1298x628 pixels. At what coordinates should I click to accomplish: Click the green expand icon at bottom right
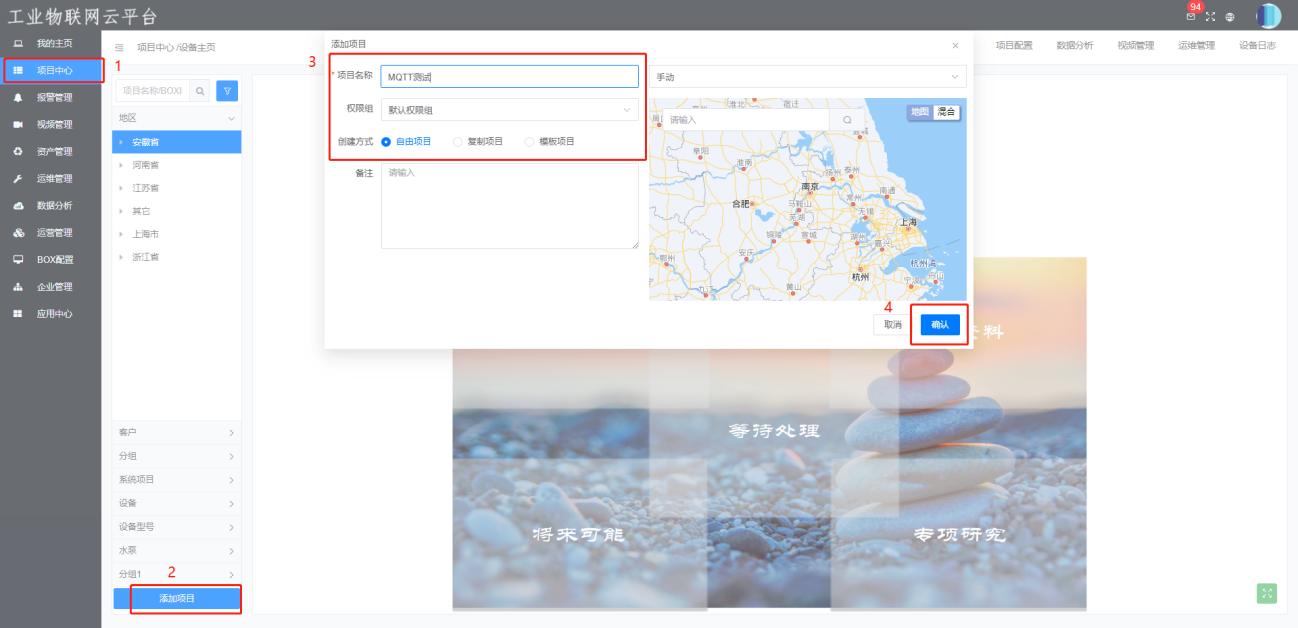click(1267, 593)
